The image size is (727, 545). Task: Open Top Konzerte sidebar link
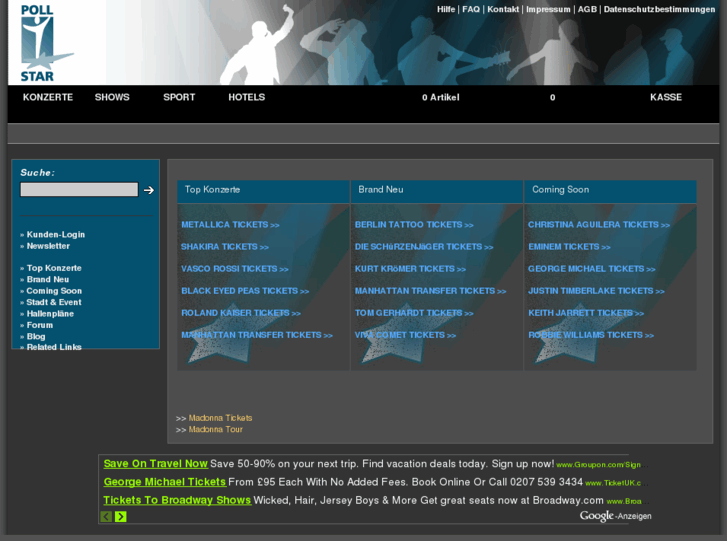point(54,268)
